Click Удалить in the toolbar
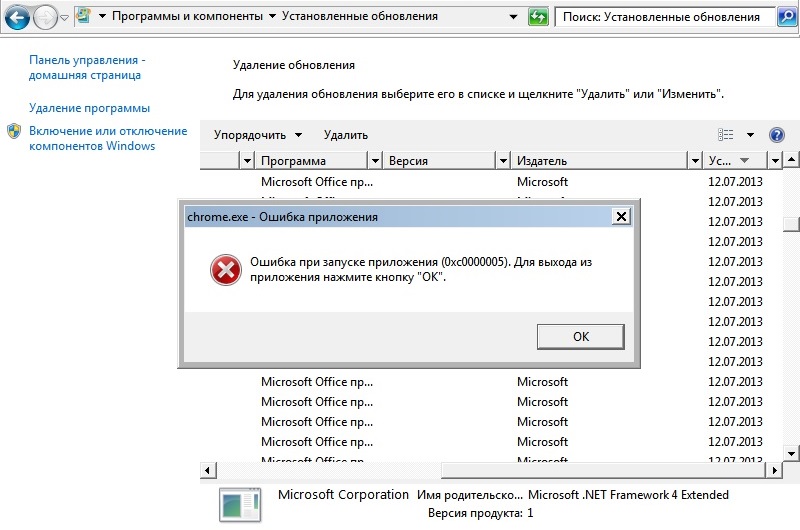 pos(345,135)
